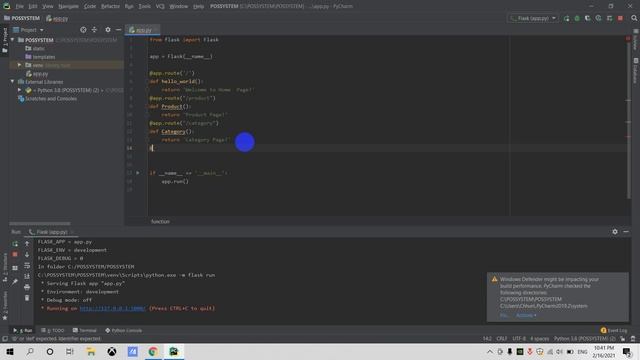The height and width of the screenshot is (360, 640).
Task: Open the Navigate menu
Action: tap(68, 7)
